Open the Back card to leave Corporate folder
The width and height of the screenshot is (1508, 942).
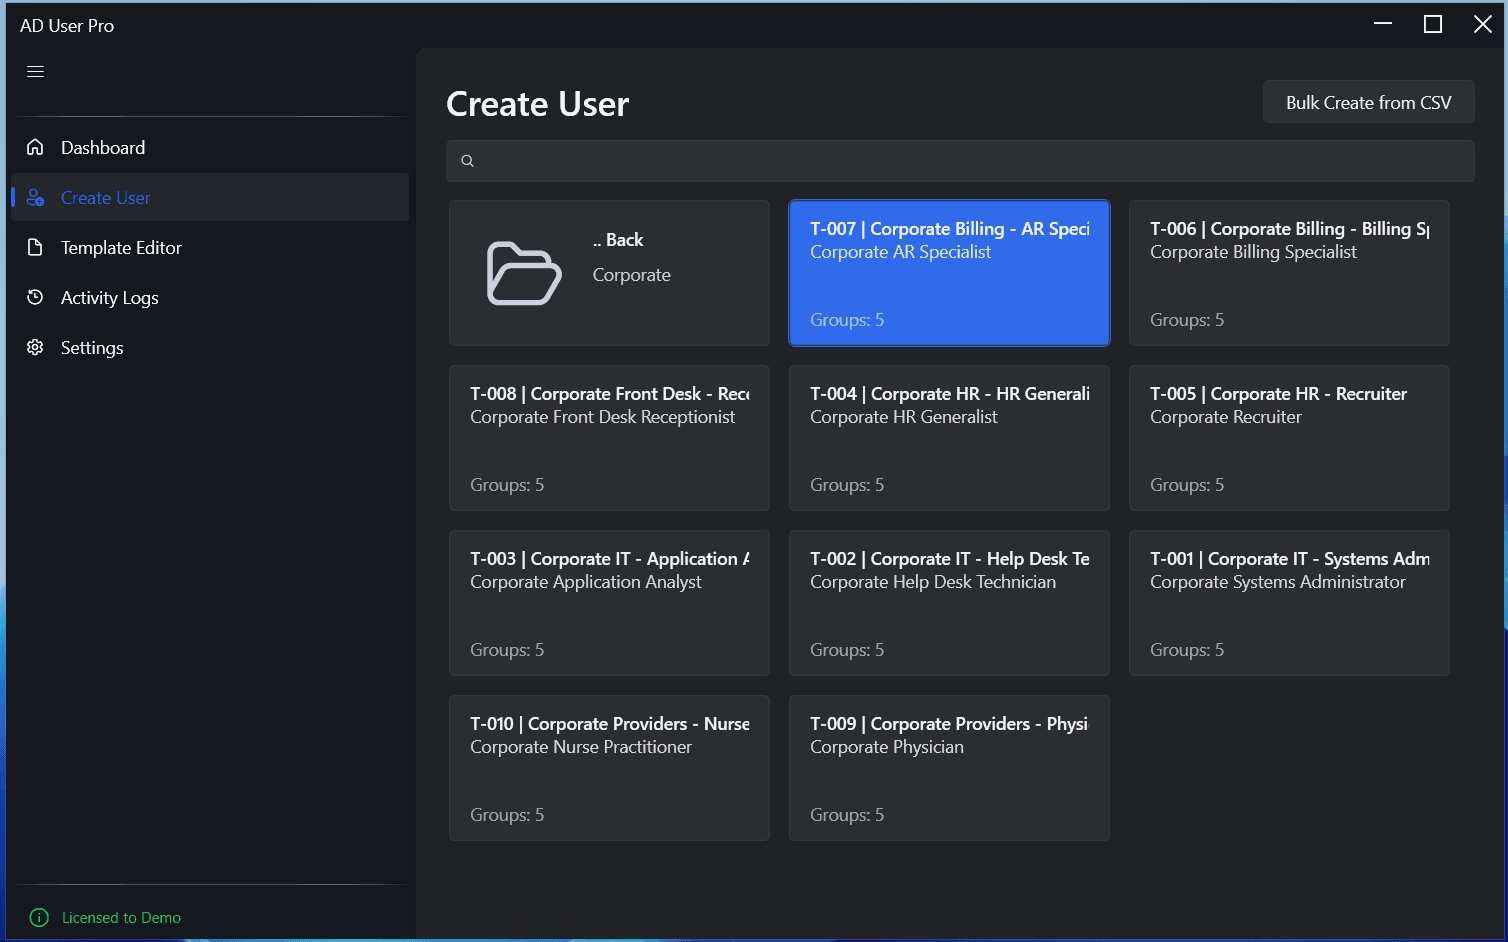coord(608,273)
